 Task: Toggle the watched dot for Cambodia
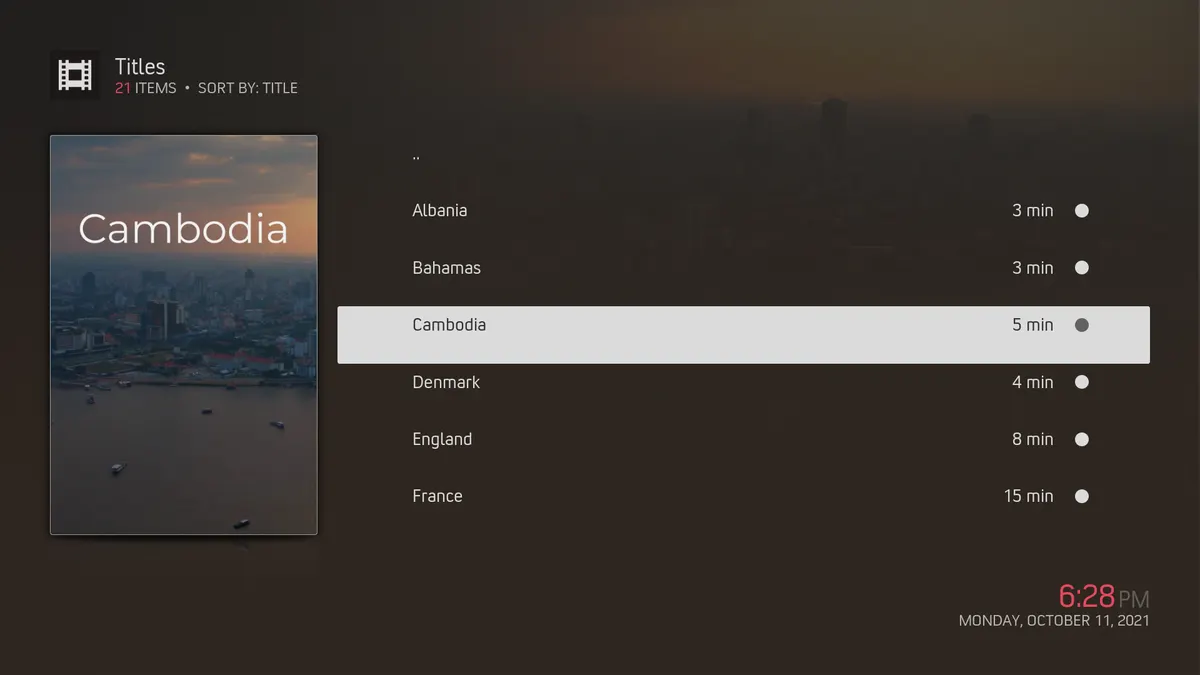[x=1081, y=325]
